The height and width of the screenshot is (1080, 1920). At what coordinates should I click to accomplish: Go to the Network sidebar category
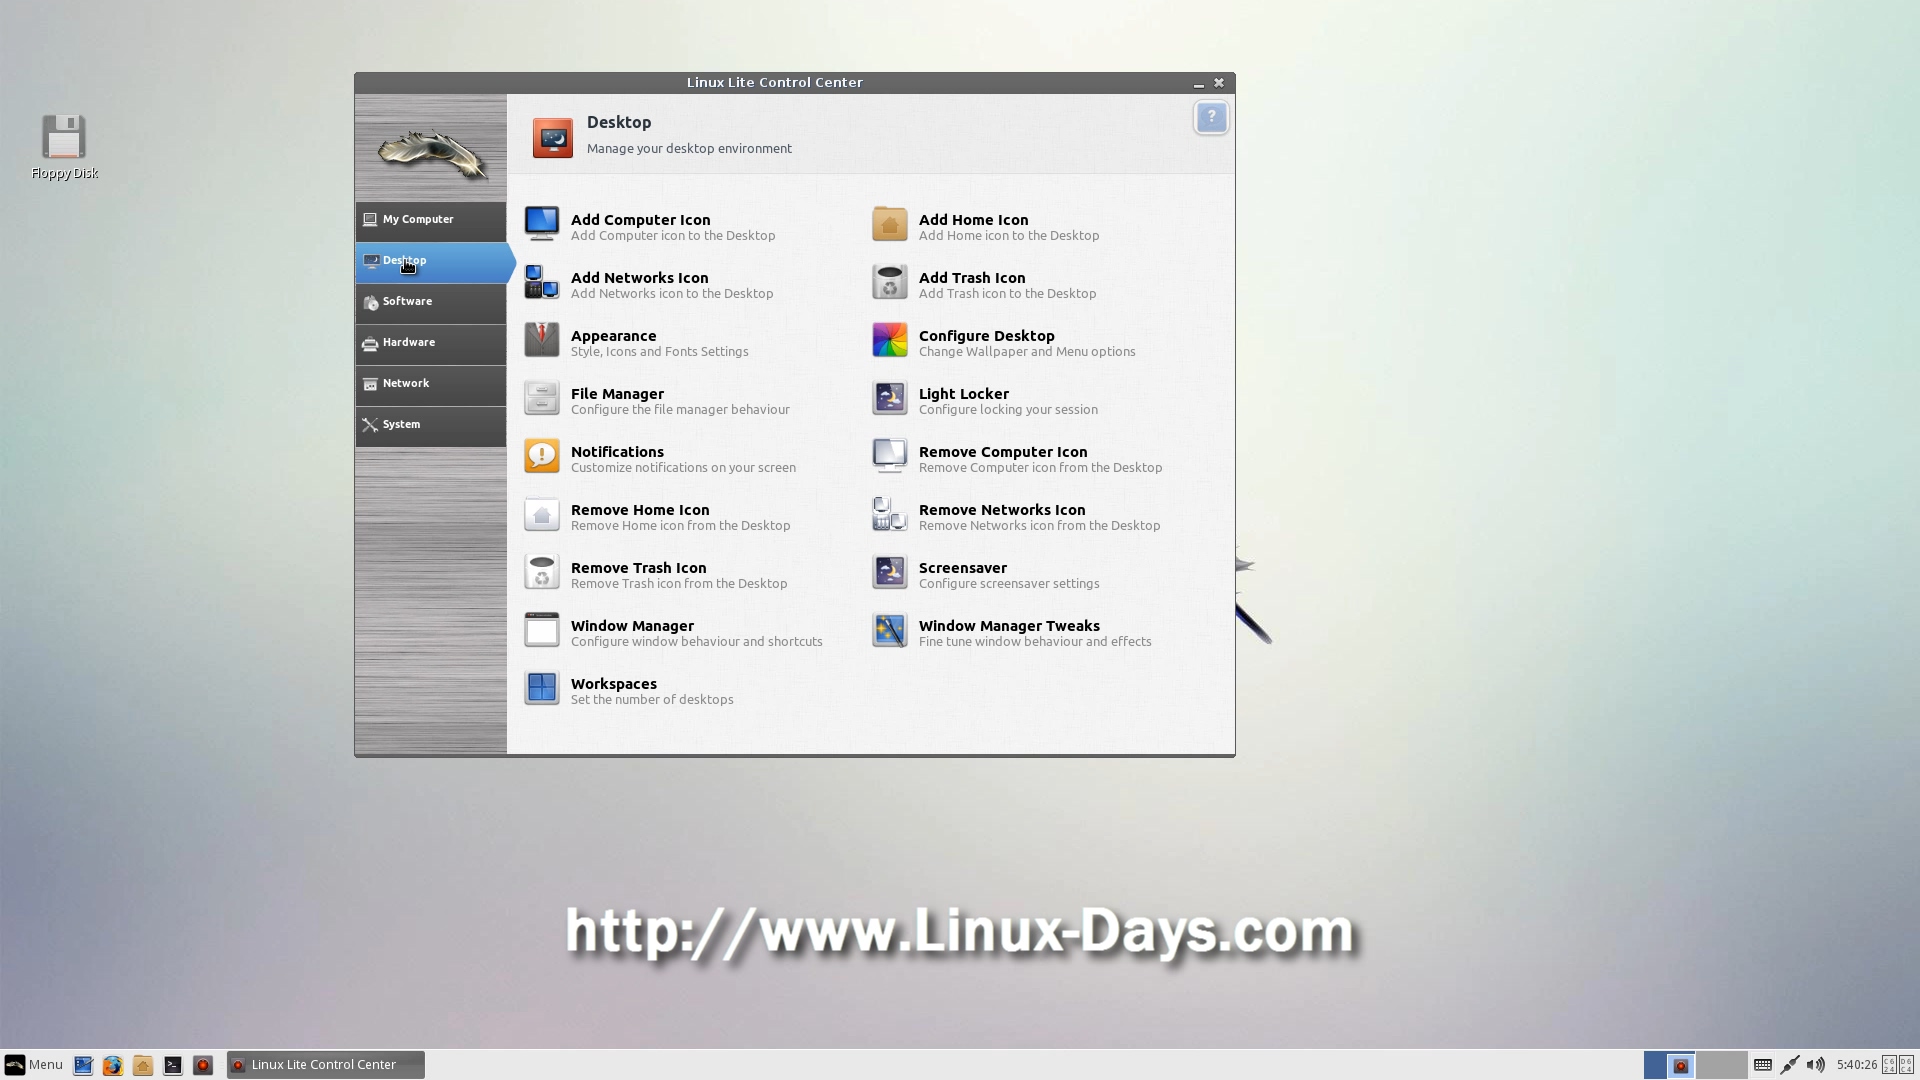click(x=431, y=384)
